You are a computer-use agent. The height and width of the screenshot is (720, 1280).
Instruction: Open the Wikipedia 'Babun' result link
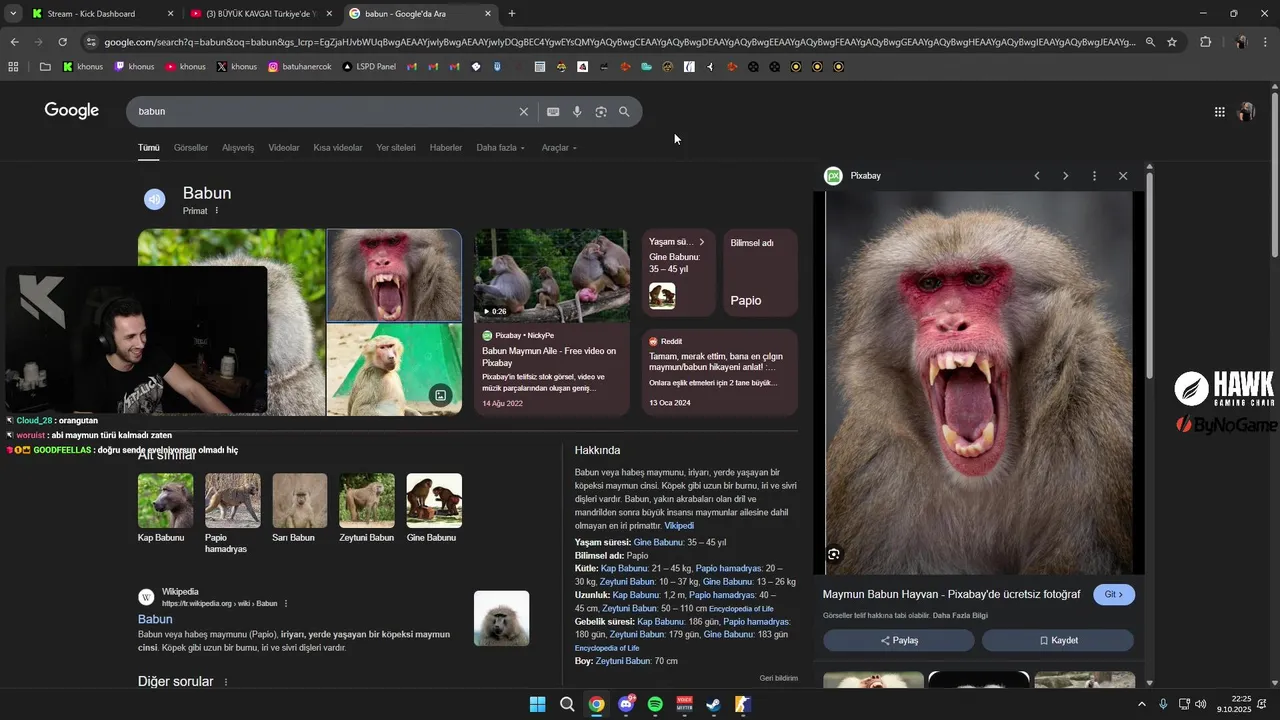(x=155, y=619)
